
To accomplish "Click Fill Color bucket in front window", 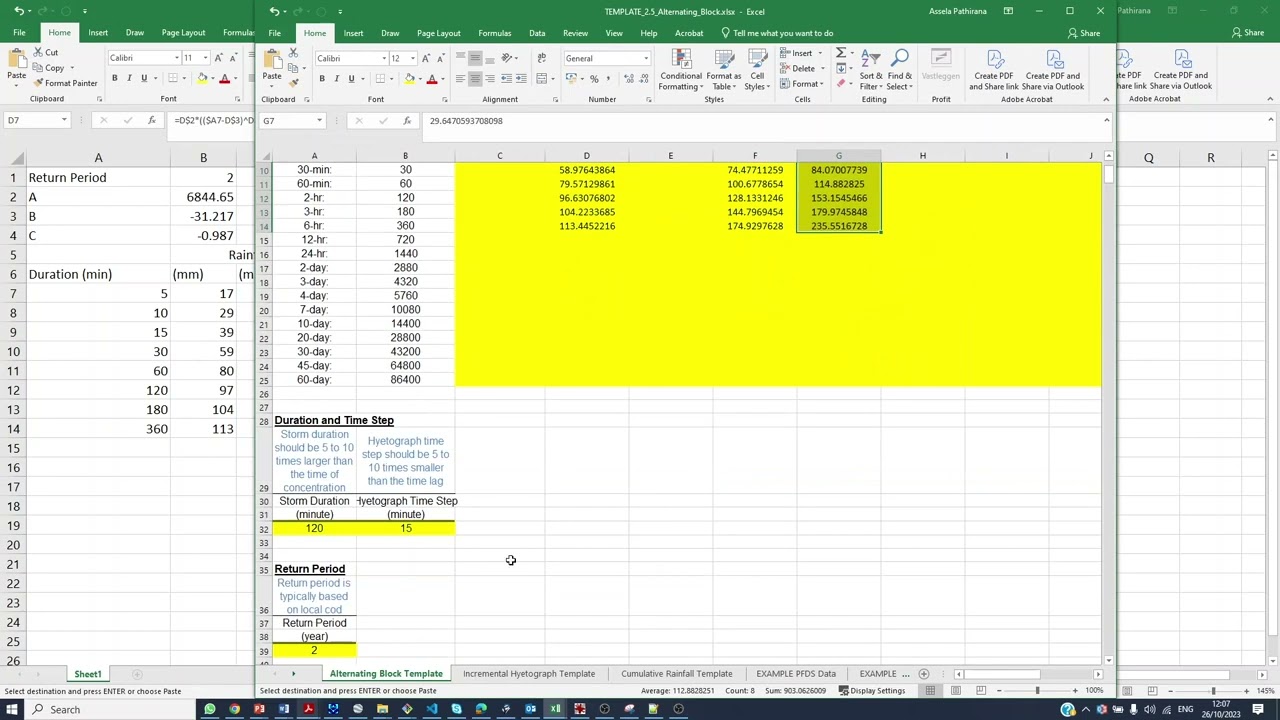I will tap(409, 79).
